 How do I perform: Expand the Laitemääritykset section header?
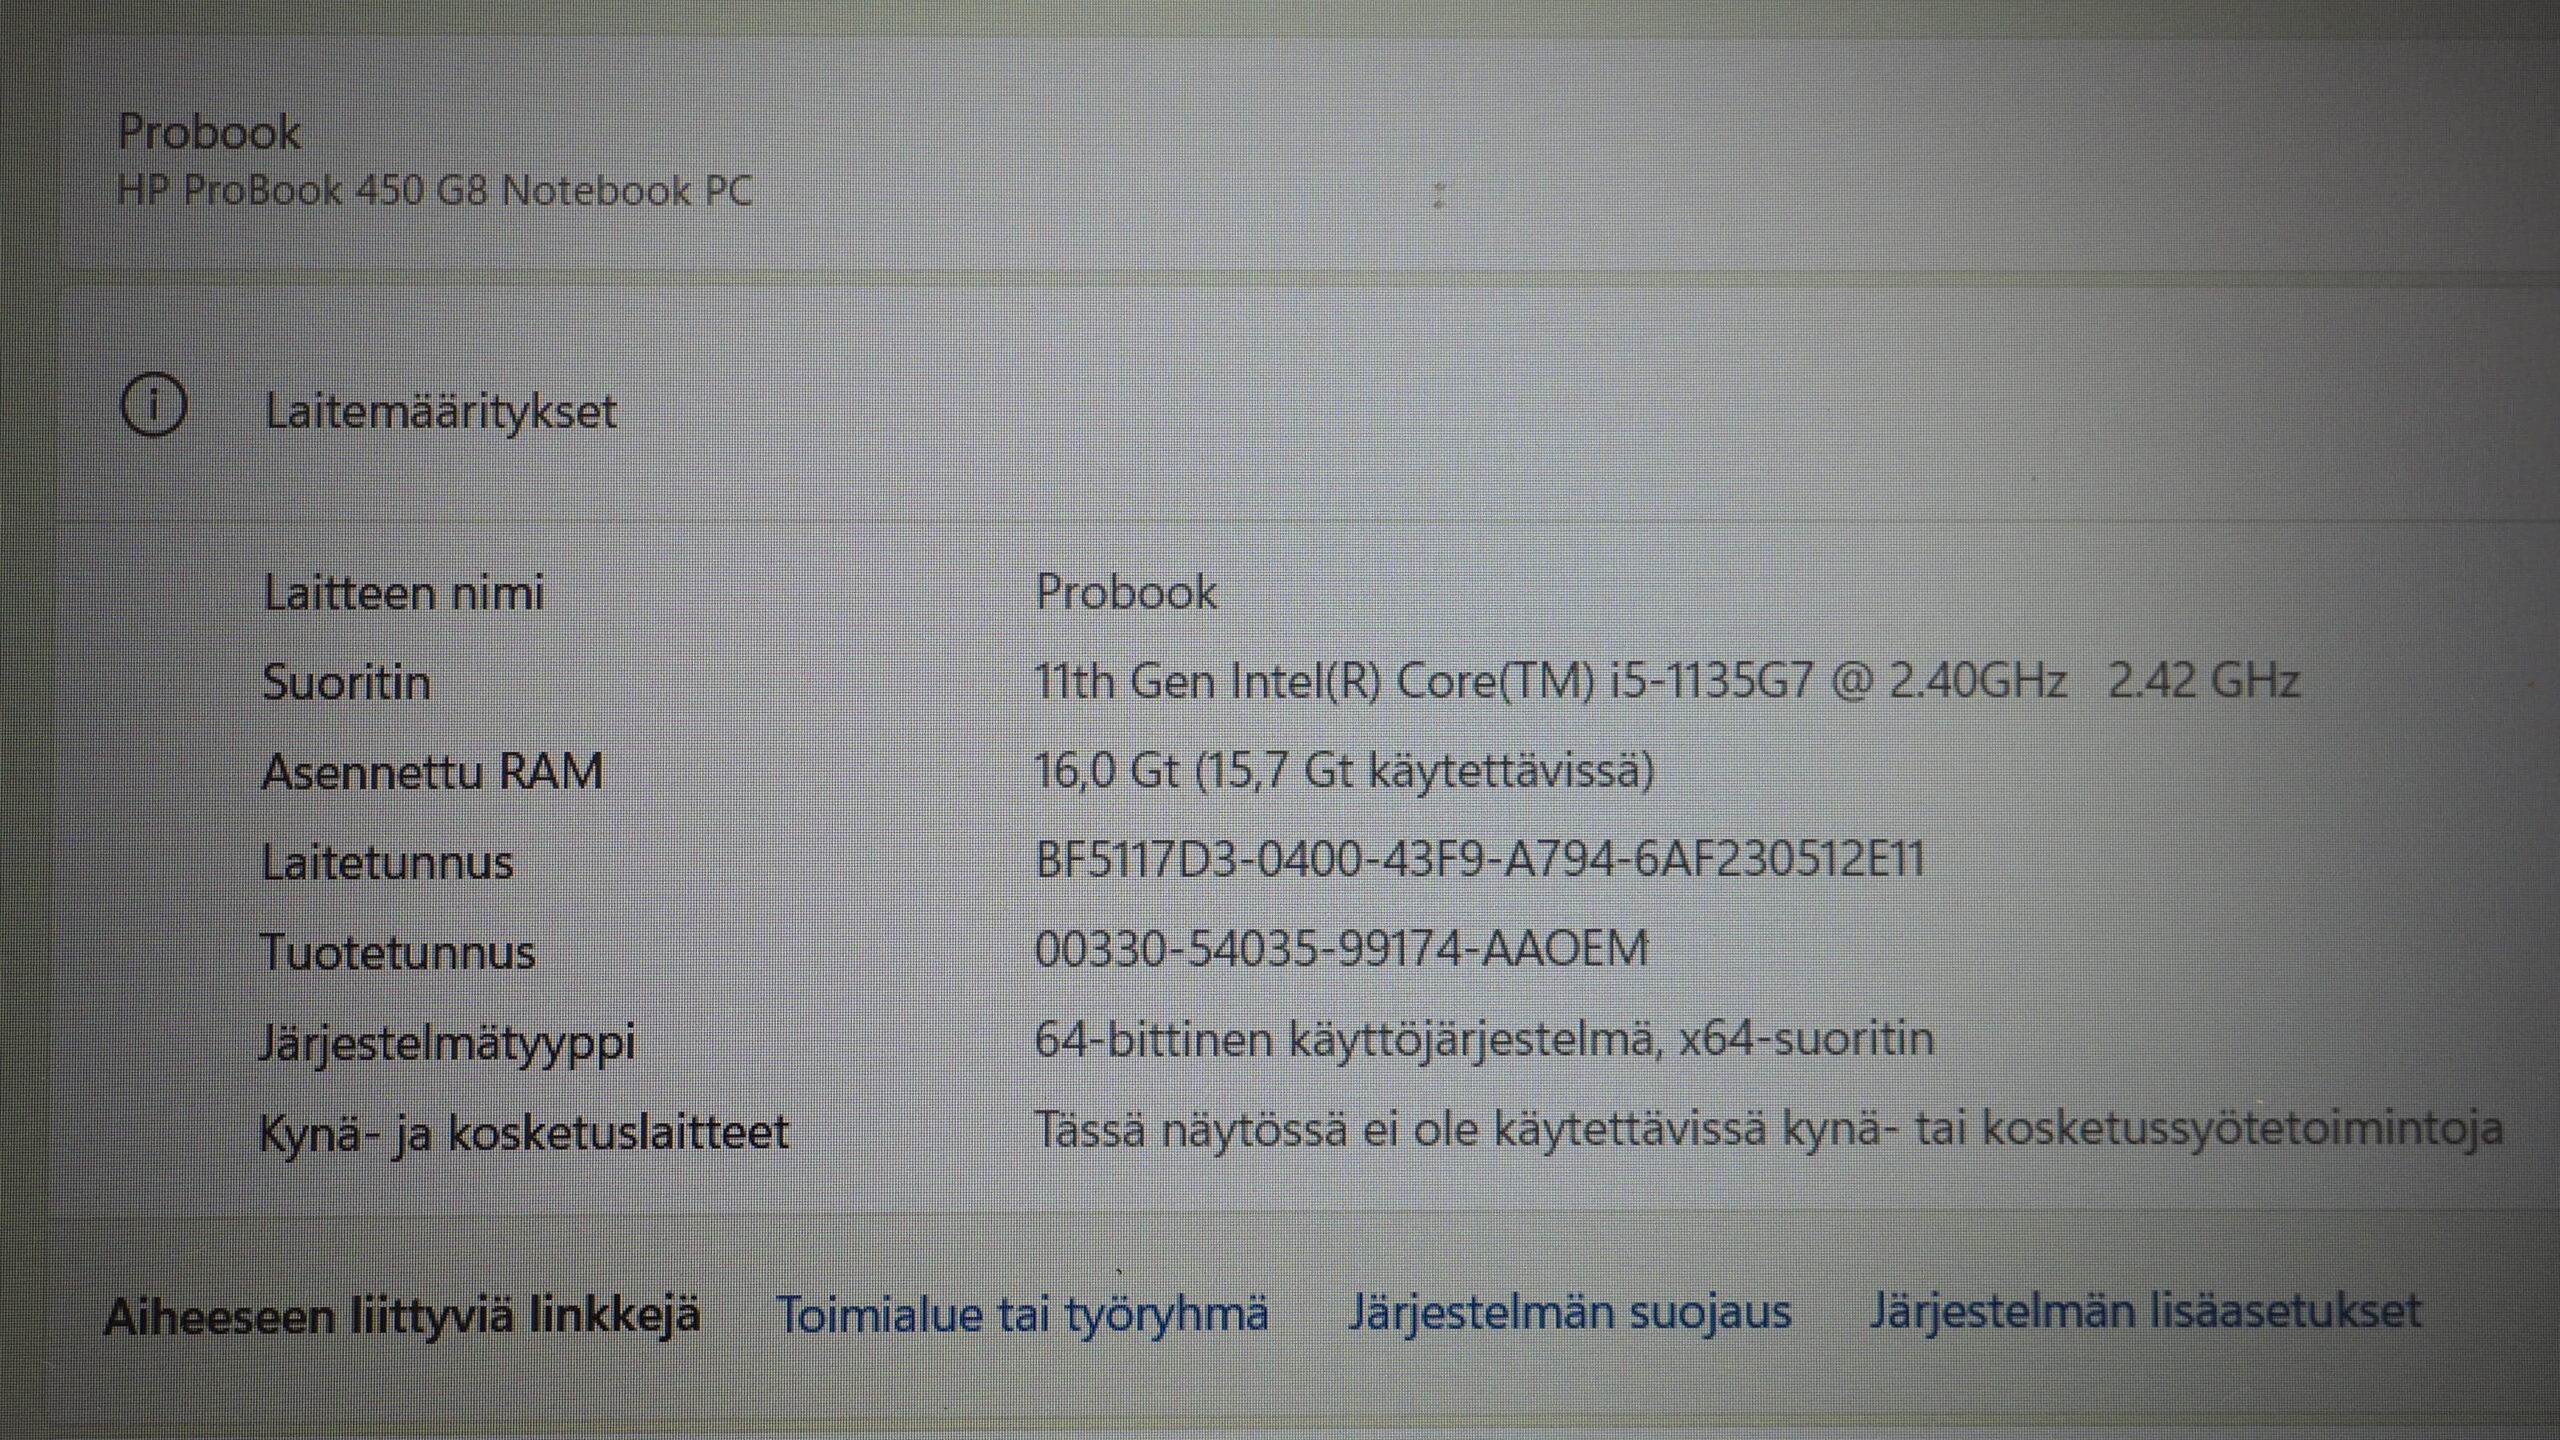[x=441, y=412]
